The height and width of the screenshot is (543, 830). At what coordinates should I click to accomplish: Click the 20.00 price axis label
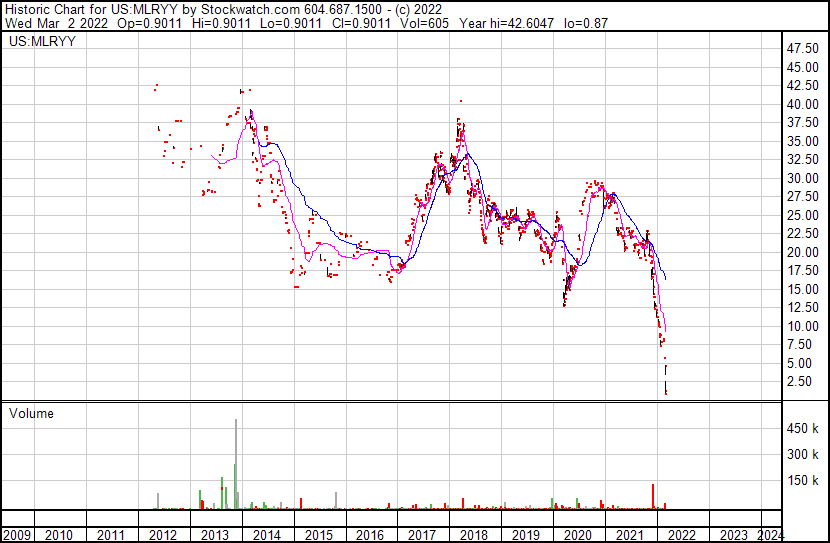tap(802, 252)
